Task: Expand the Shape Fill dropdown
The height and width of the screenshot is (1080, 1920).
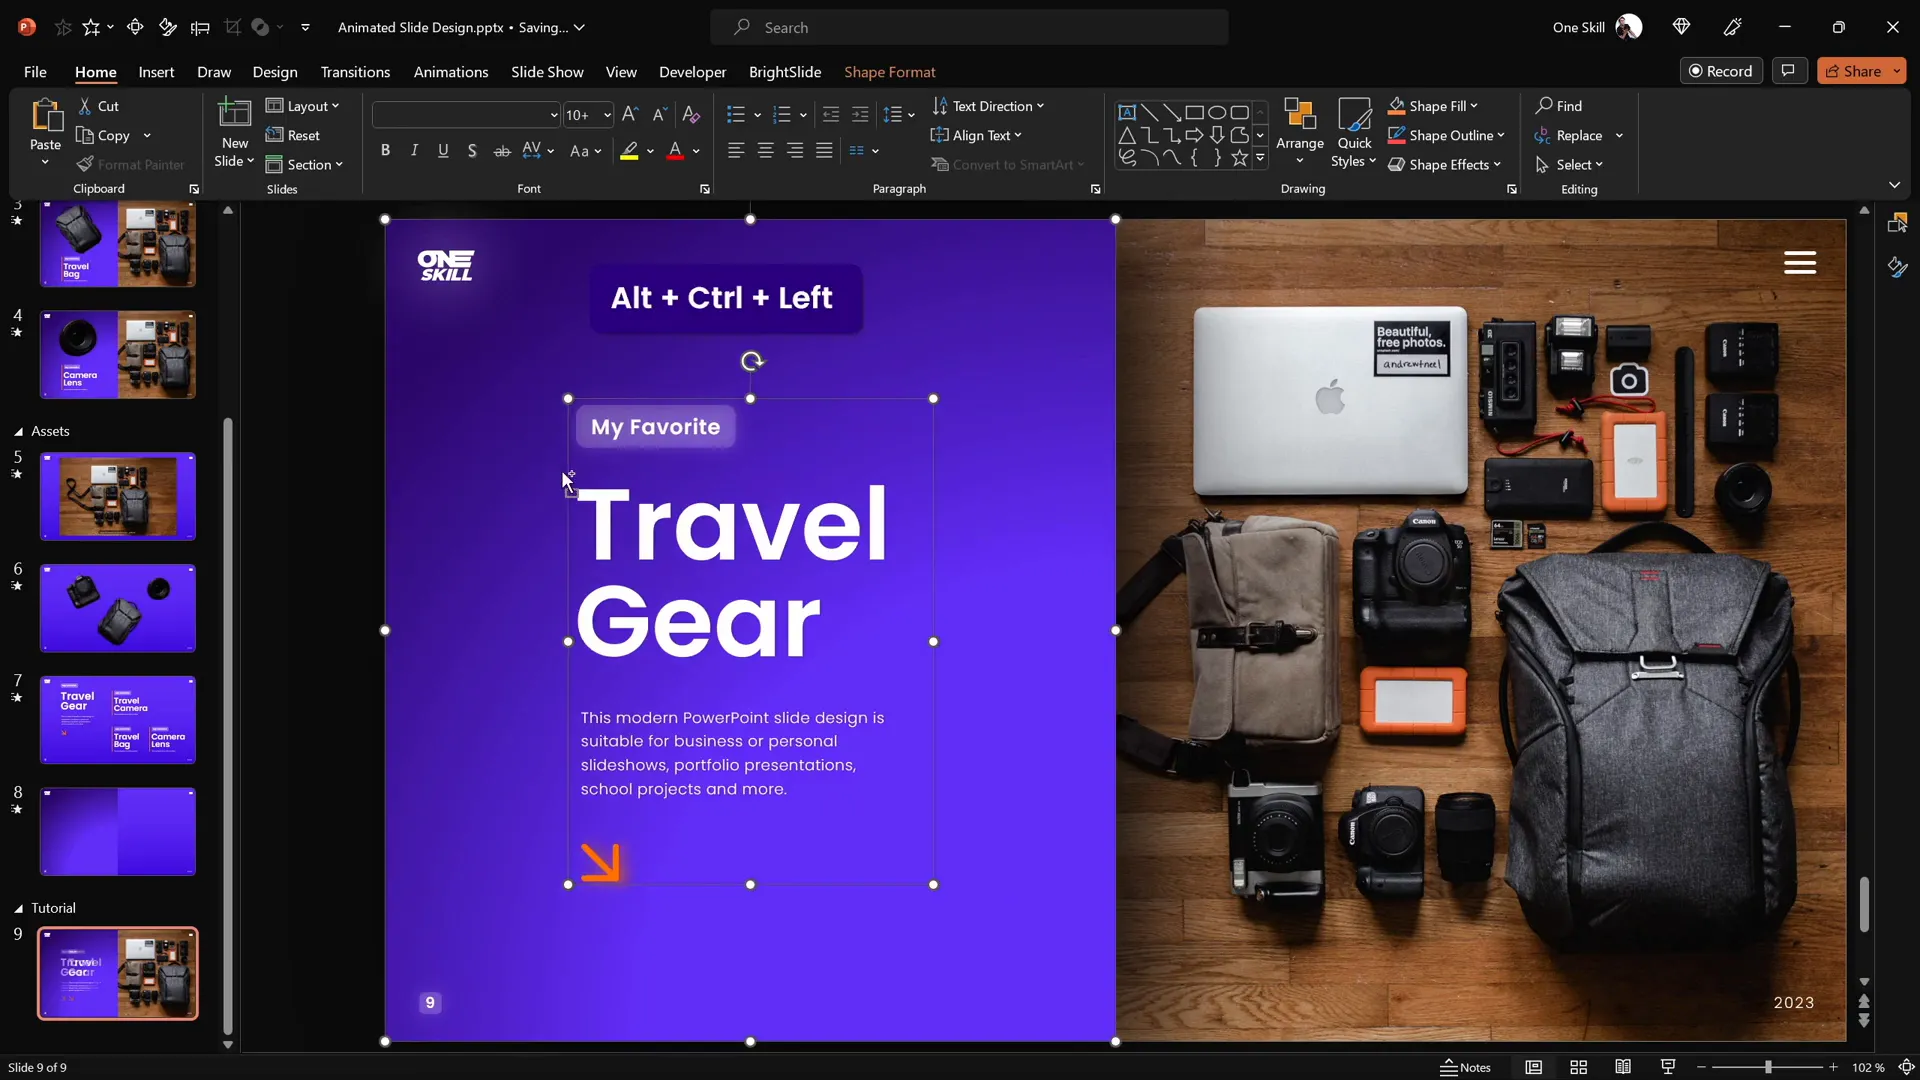Action: pos(1472,106)
